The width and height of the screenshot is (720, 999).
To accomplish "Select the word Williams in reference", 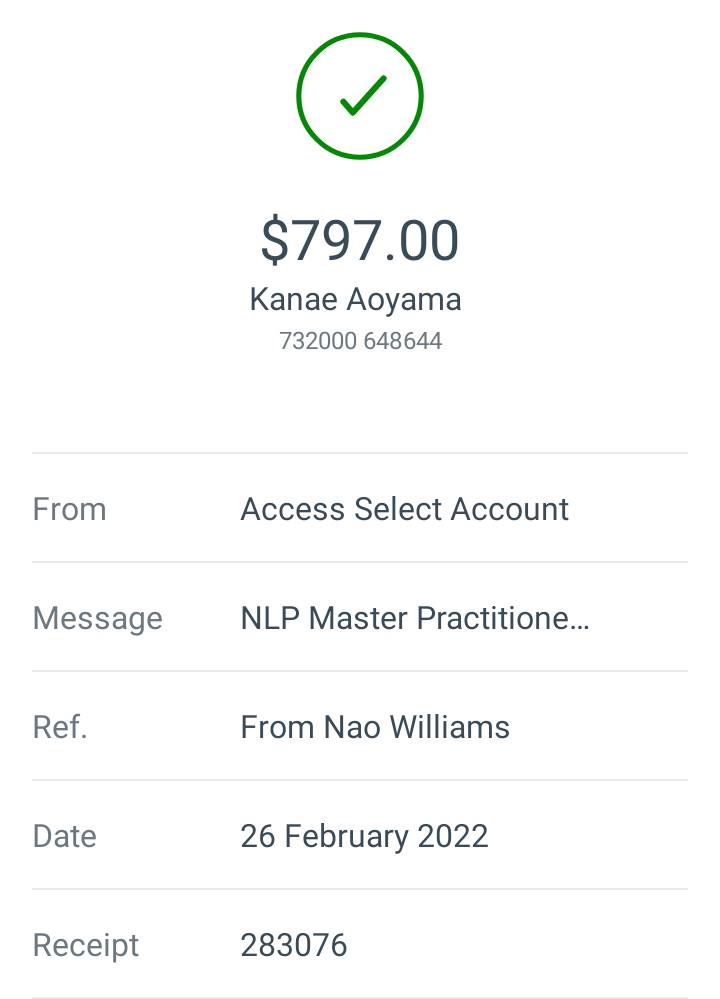I will [450, 727].
